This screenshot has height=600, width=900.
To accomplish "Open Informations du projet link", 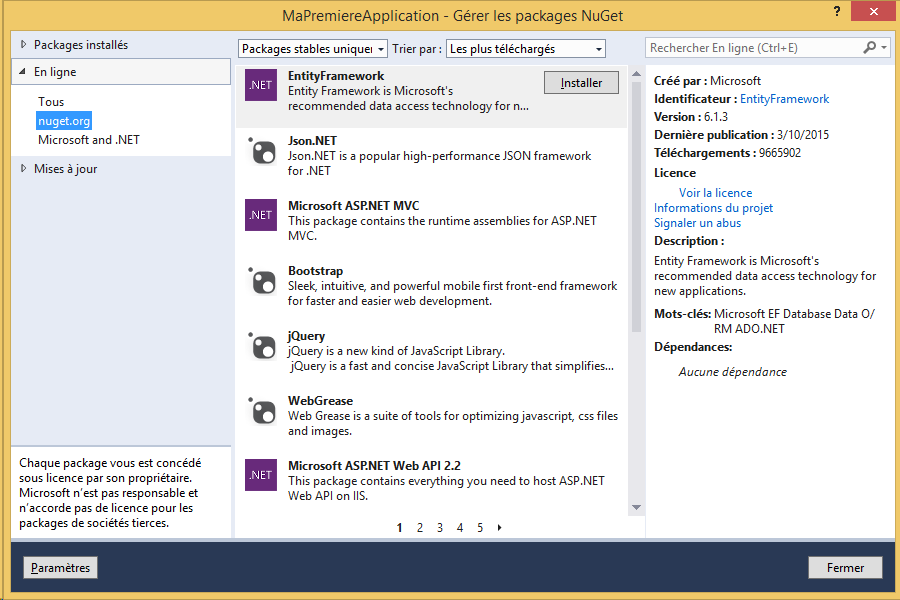I will tap(713, 208).
